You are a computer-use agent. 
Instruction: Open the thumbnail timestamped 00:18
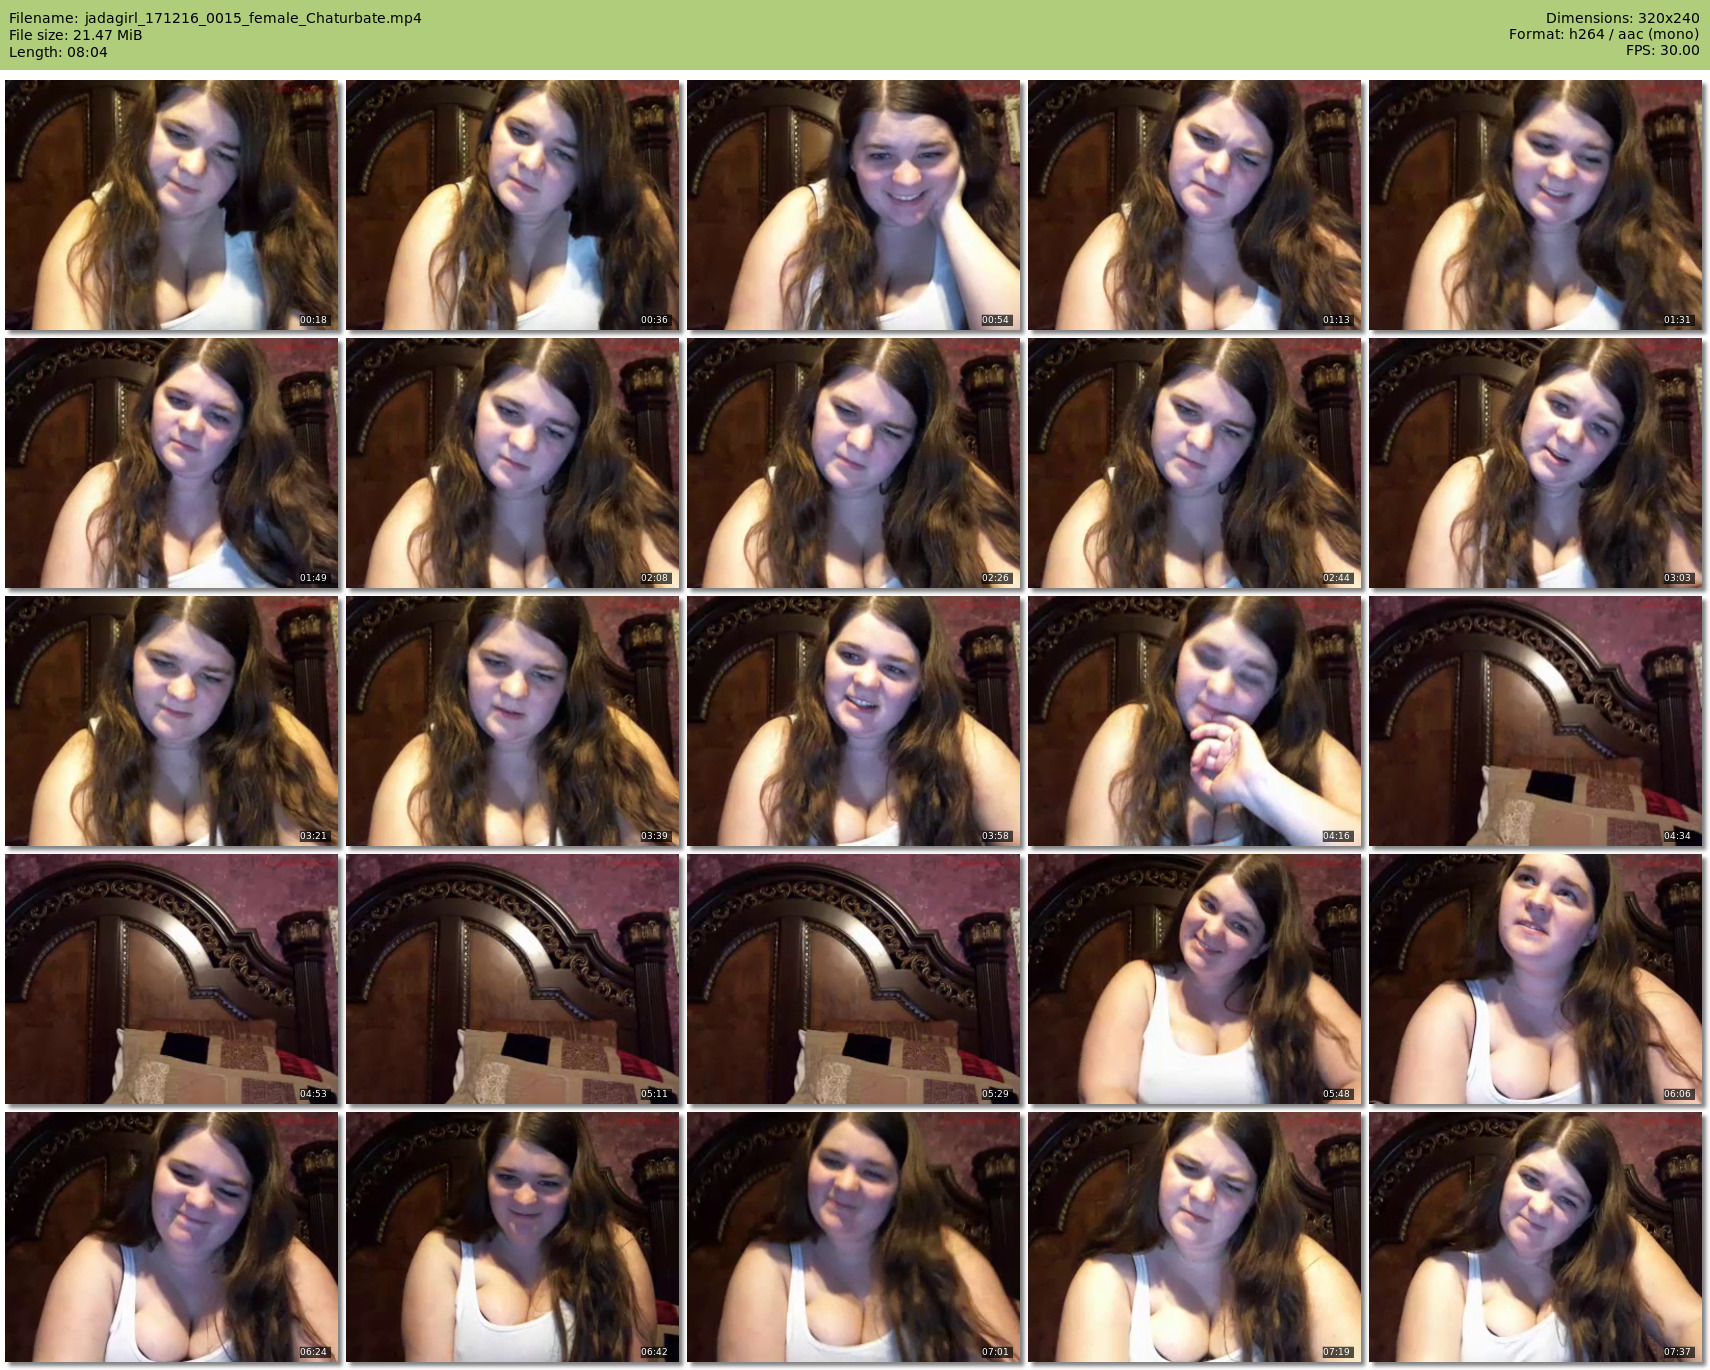click(x=172, y=205)
